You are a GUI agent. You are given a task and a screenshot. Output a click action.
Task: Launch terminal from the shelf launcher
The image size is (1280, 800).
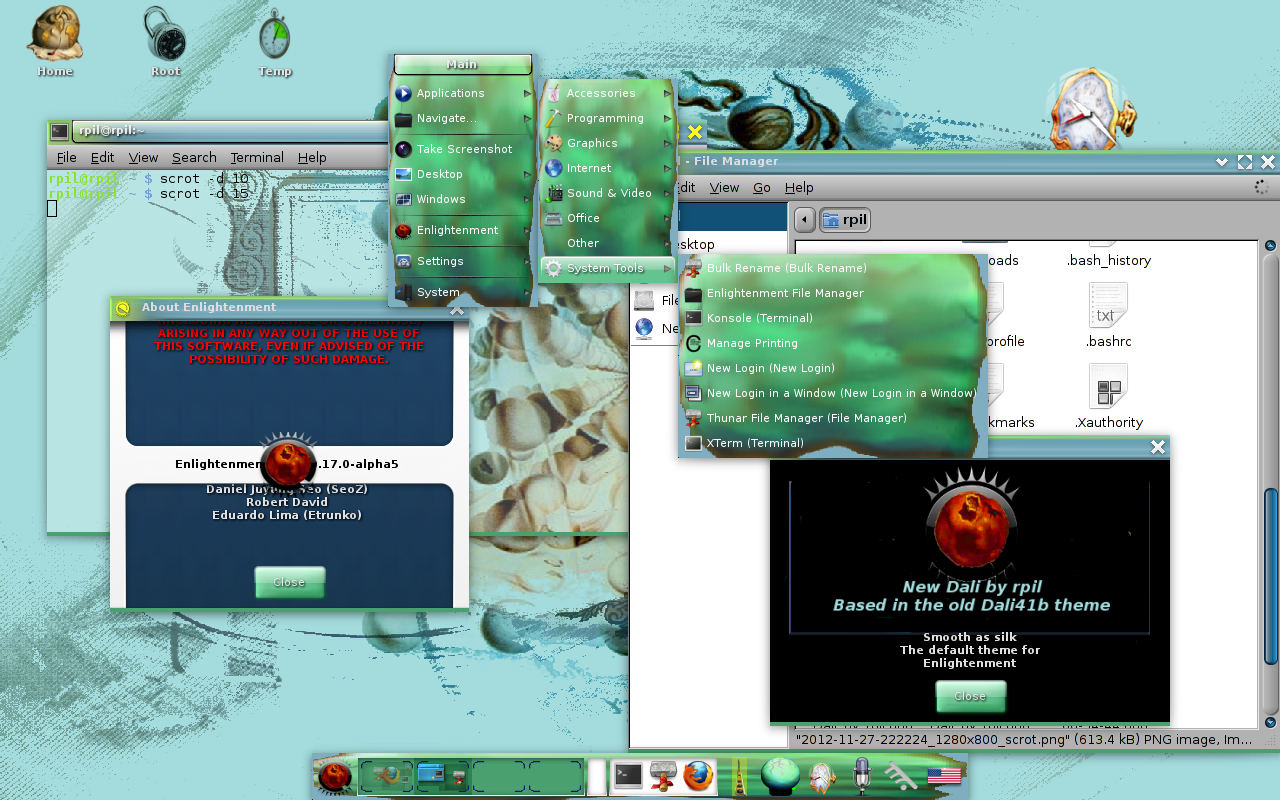tap(628, 776)
